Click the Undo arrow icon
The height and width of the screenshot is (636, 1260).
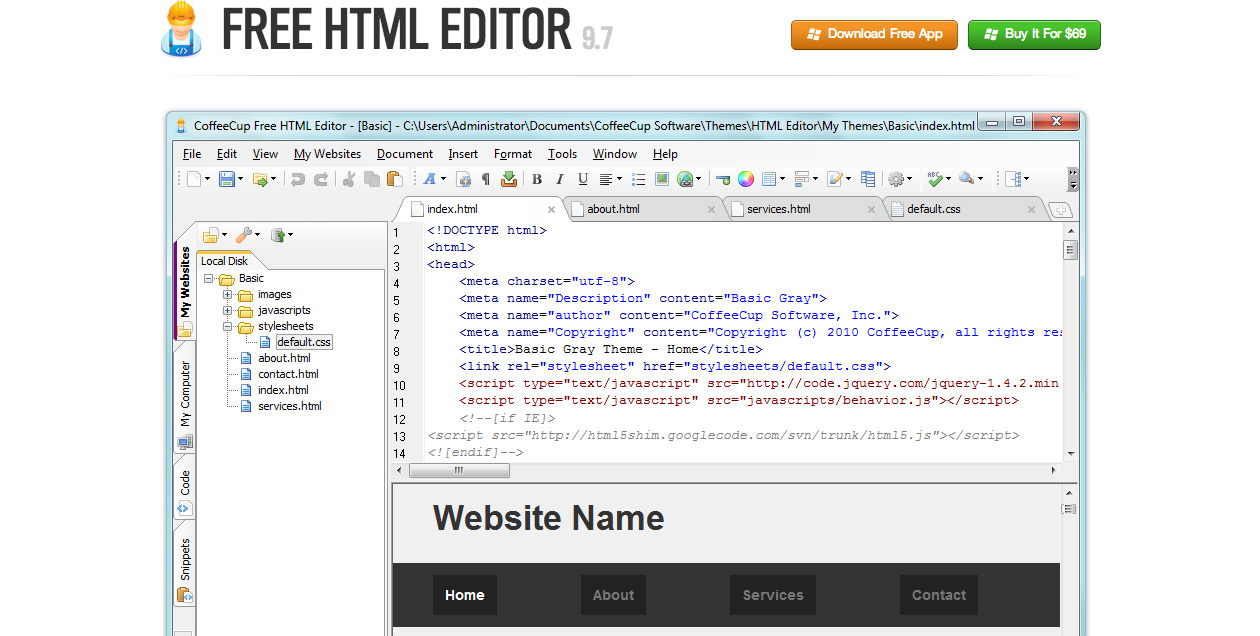coord(297,179)
